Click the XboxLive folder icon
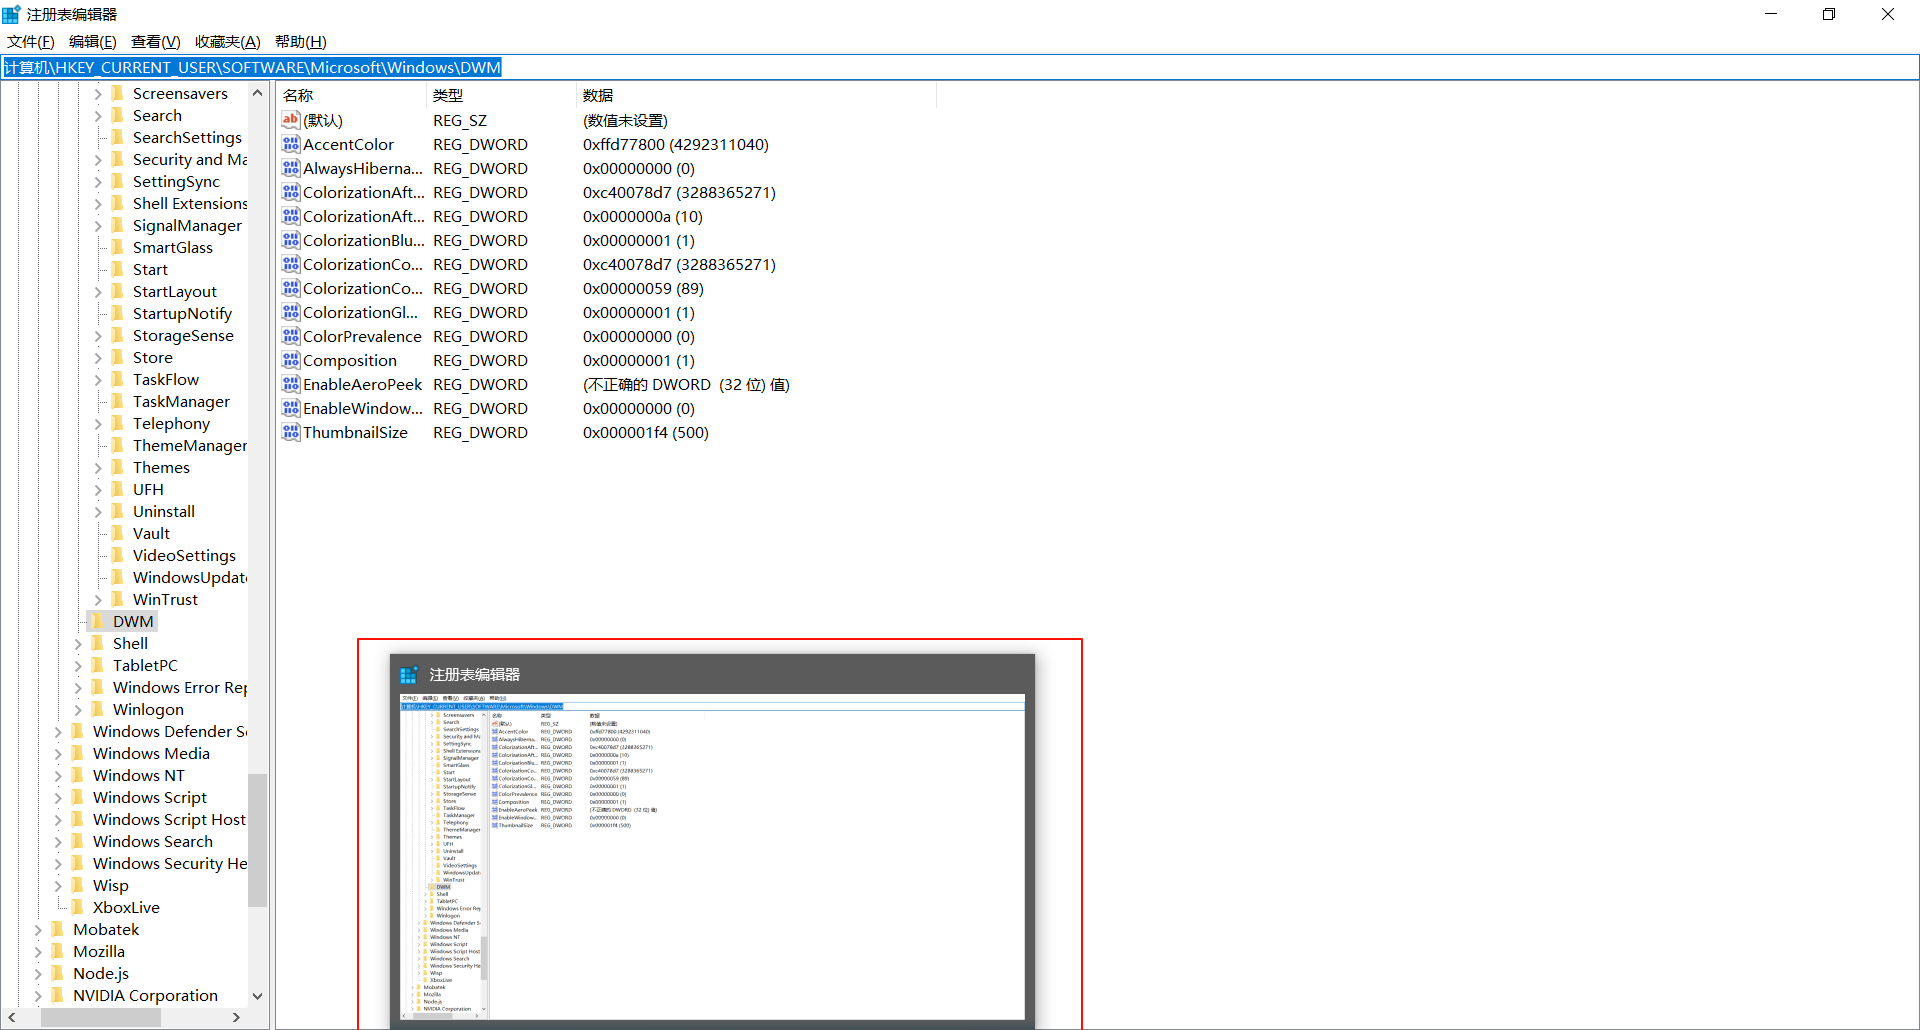This screenshot has width=1920, height=1030. pos(78,907)
